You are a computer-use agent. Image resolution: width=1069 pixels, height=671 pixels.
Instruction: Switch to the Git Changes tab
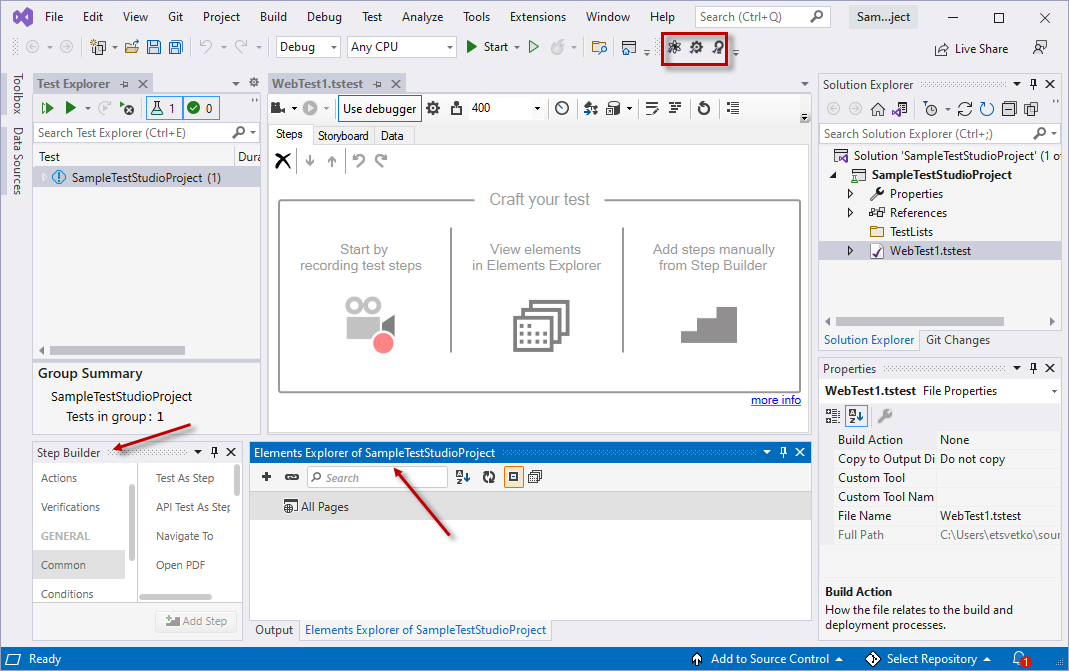pyautogui.click(x=957, y=340)
